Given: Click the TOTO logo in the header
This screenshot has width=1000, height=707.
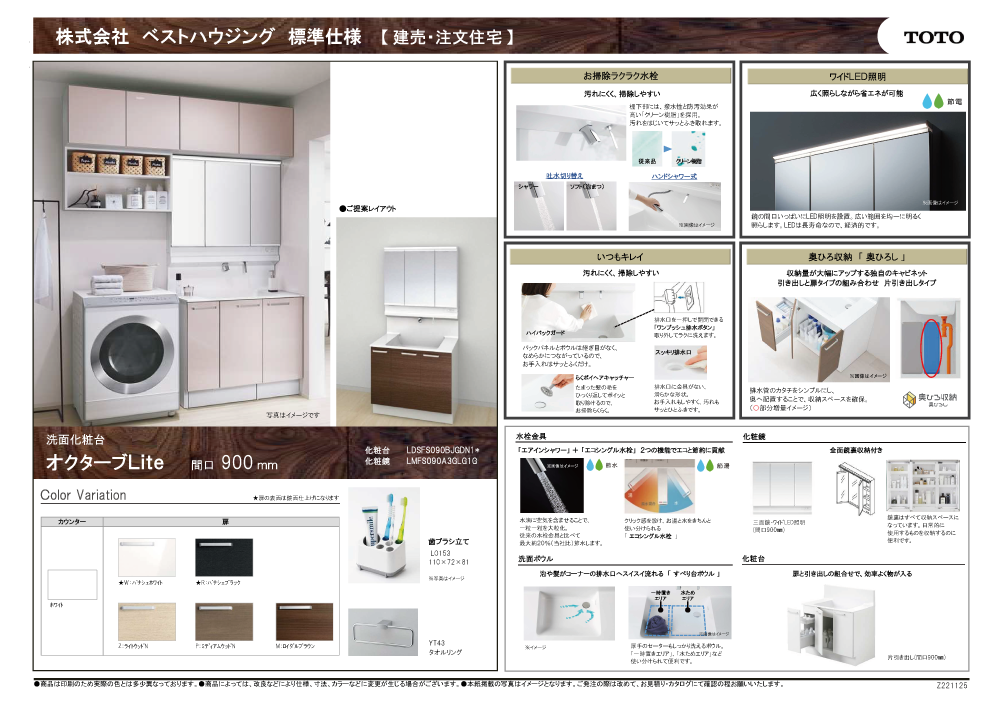Looking at the screenshot, I should pyautogui.click(x=921, y=37).
